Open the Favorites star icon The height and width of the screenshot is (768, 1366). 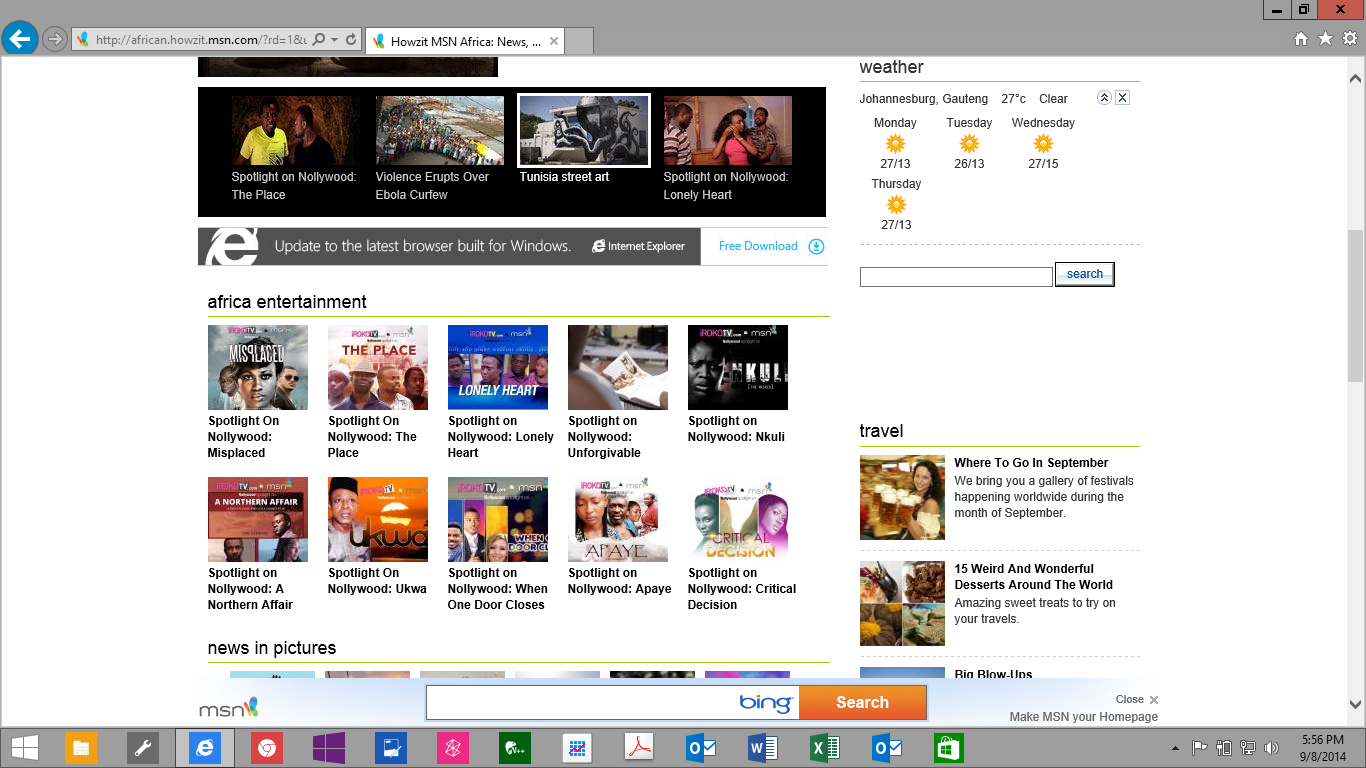coord(1325,39)
